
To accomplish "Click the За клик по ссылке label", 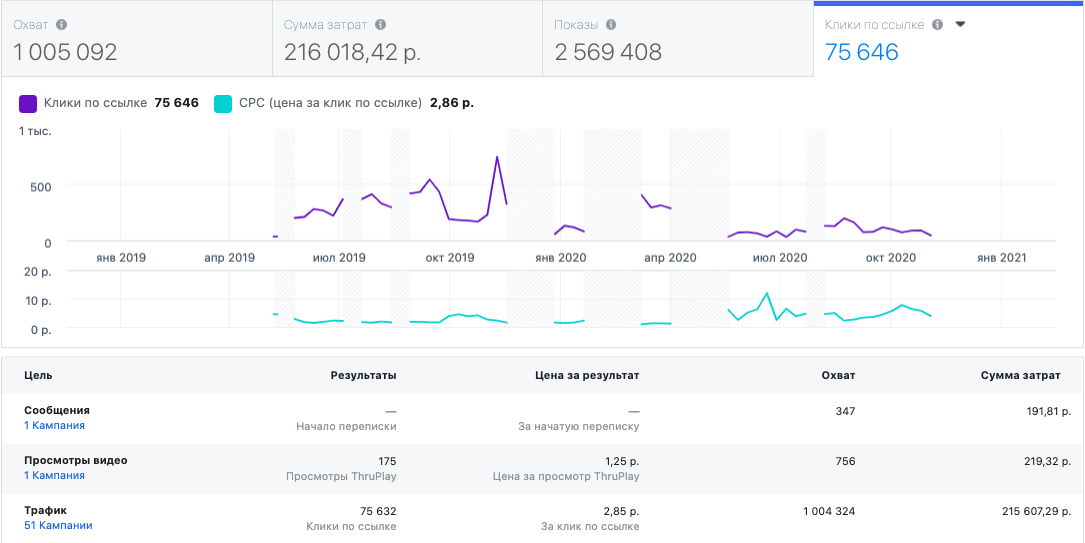I will 590,526.
